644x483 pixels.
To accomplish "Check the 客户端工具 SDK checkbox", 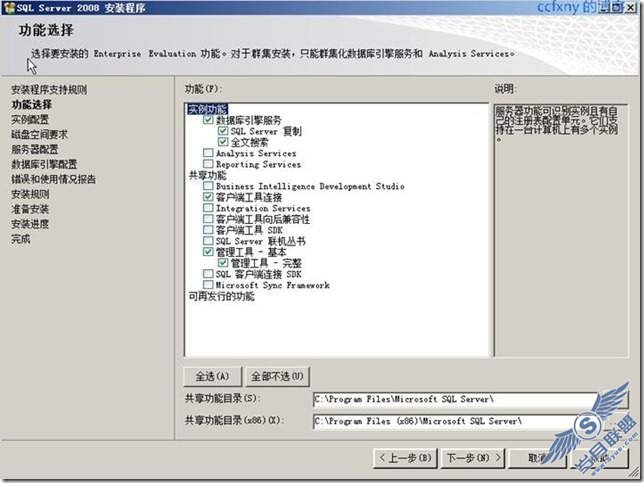I will pyautogui.click(x=208, y=230).
